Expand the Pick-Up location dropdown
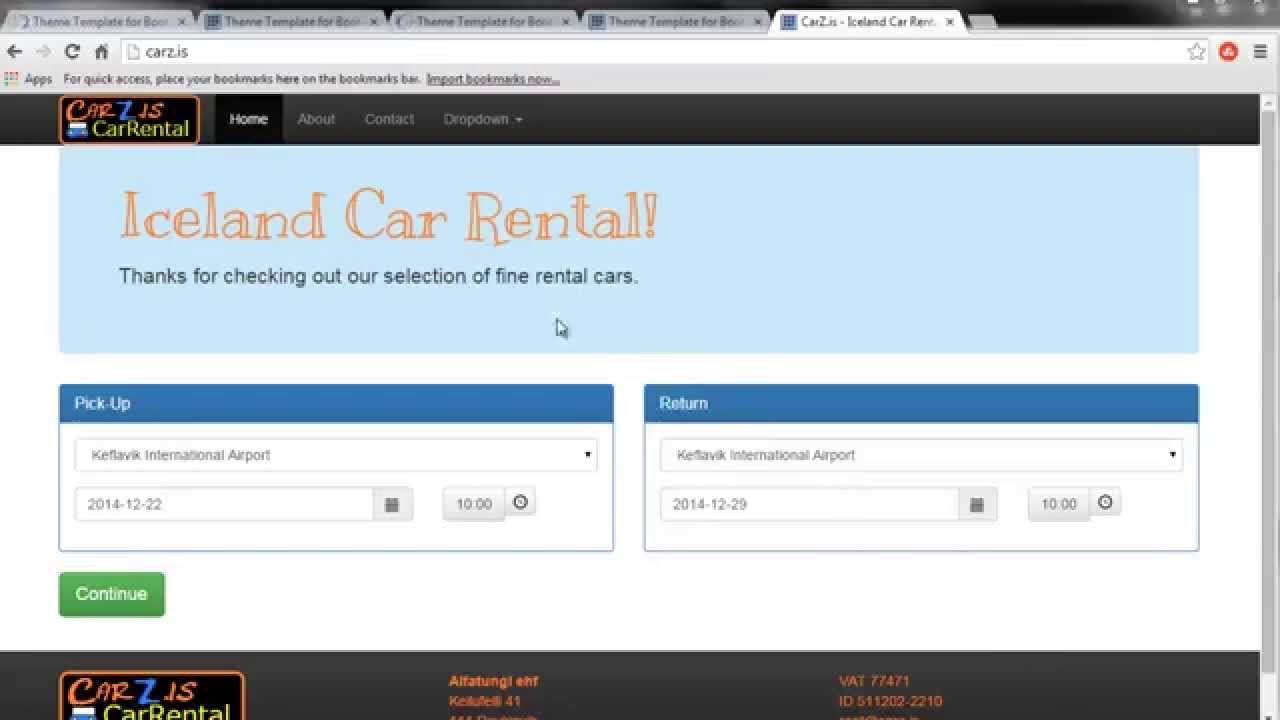Screen dimensions: 1280x720 (336, 455)
